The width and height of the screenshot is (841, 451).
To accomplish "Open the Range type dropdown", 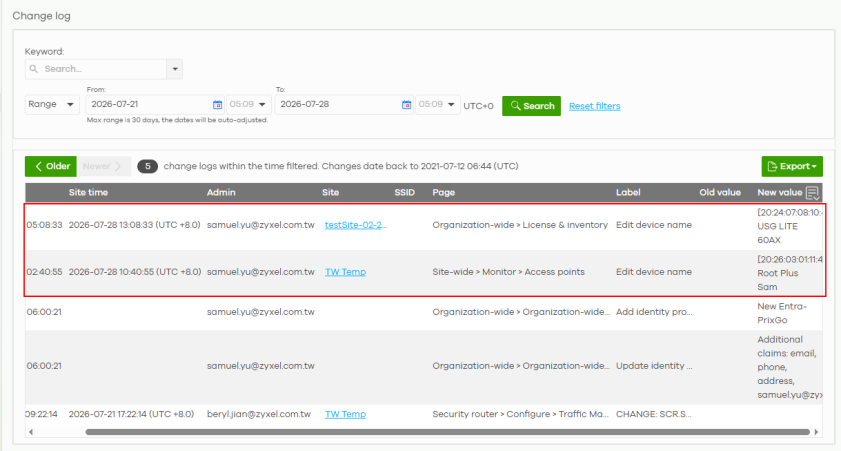I will (51, 104).
